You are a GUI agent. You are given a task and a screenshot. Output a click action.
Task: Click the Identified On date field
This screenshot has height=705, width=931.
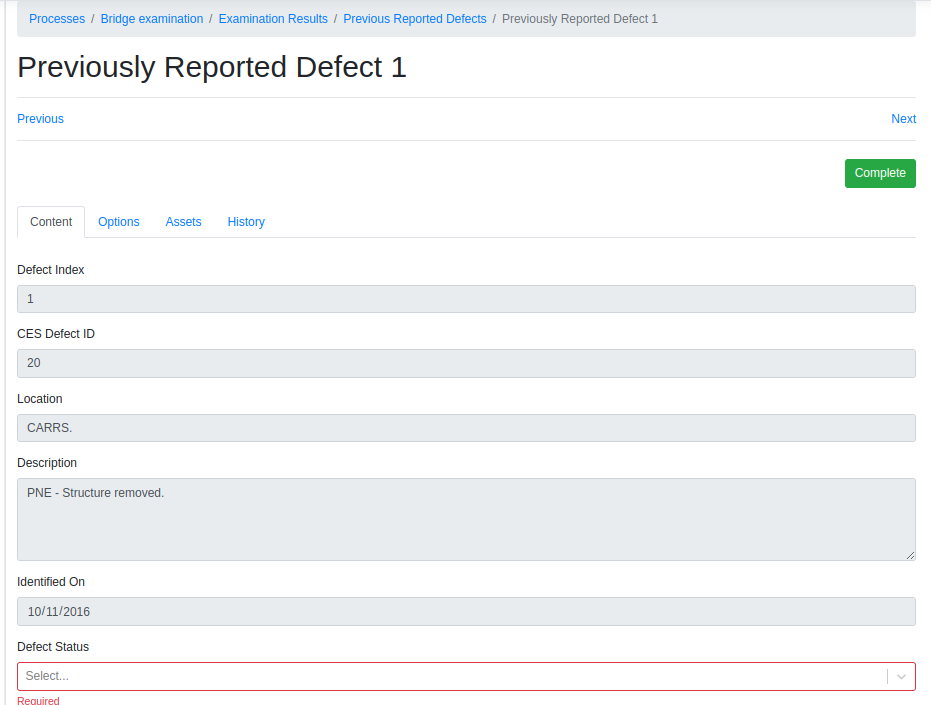(466, 611)
